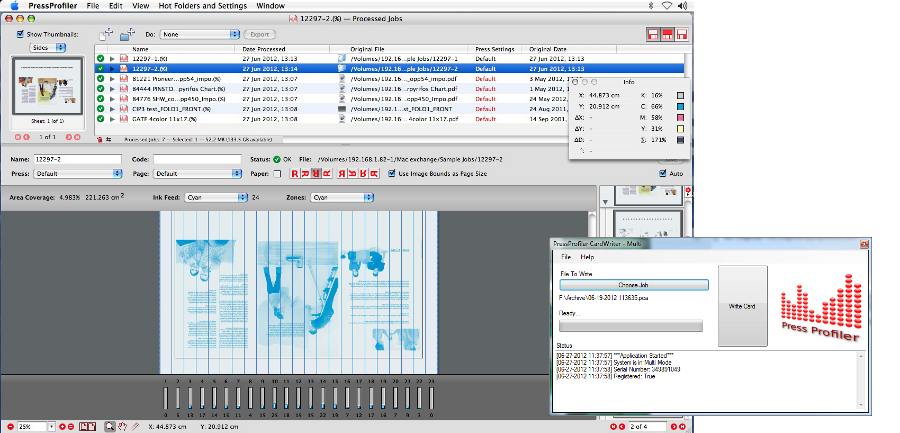900x433 pixels.
Task: Click Choose Job button in CardWriter
Action: coord(634,285)
